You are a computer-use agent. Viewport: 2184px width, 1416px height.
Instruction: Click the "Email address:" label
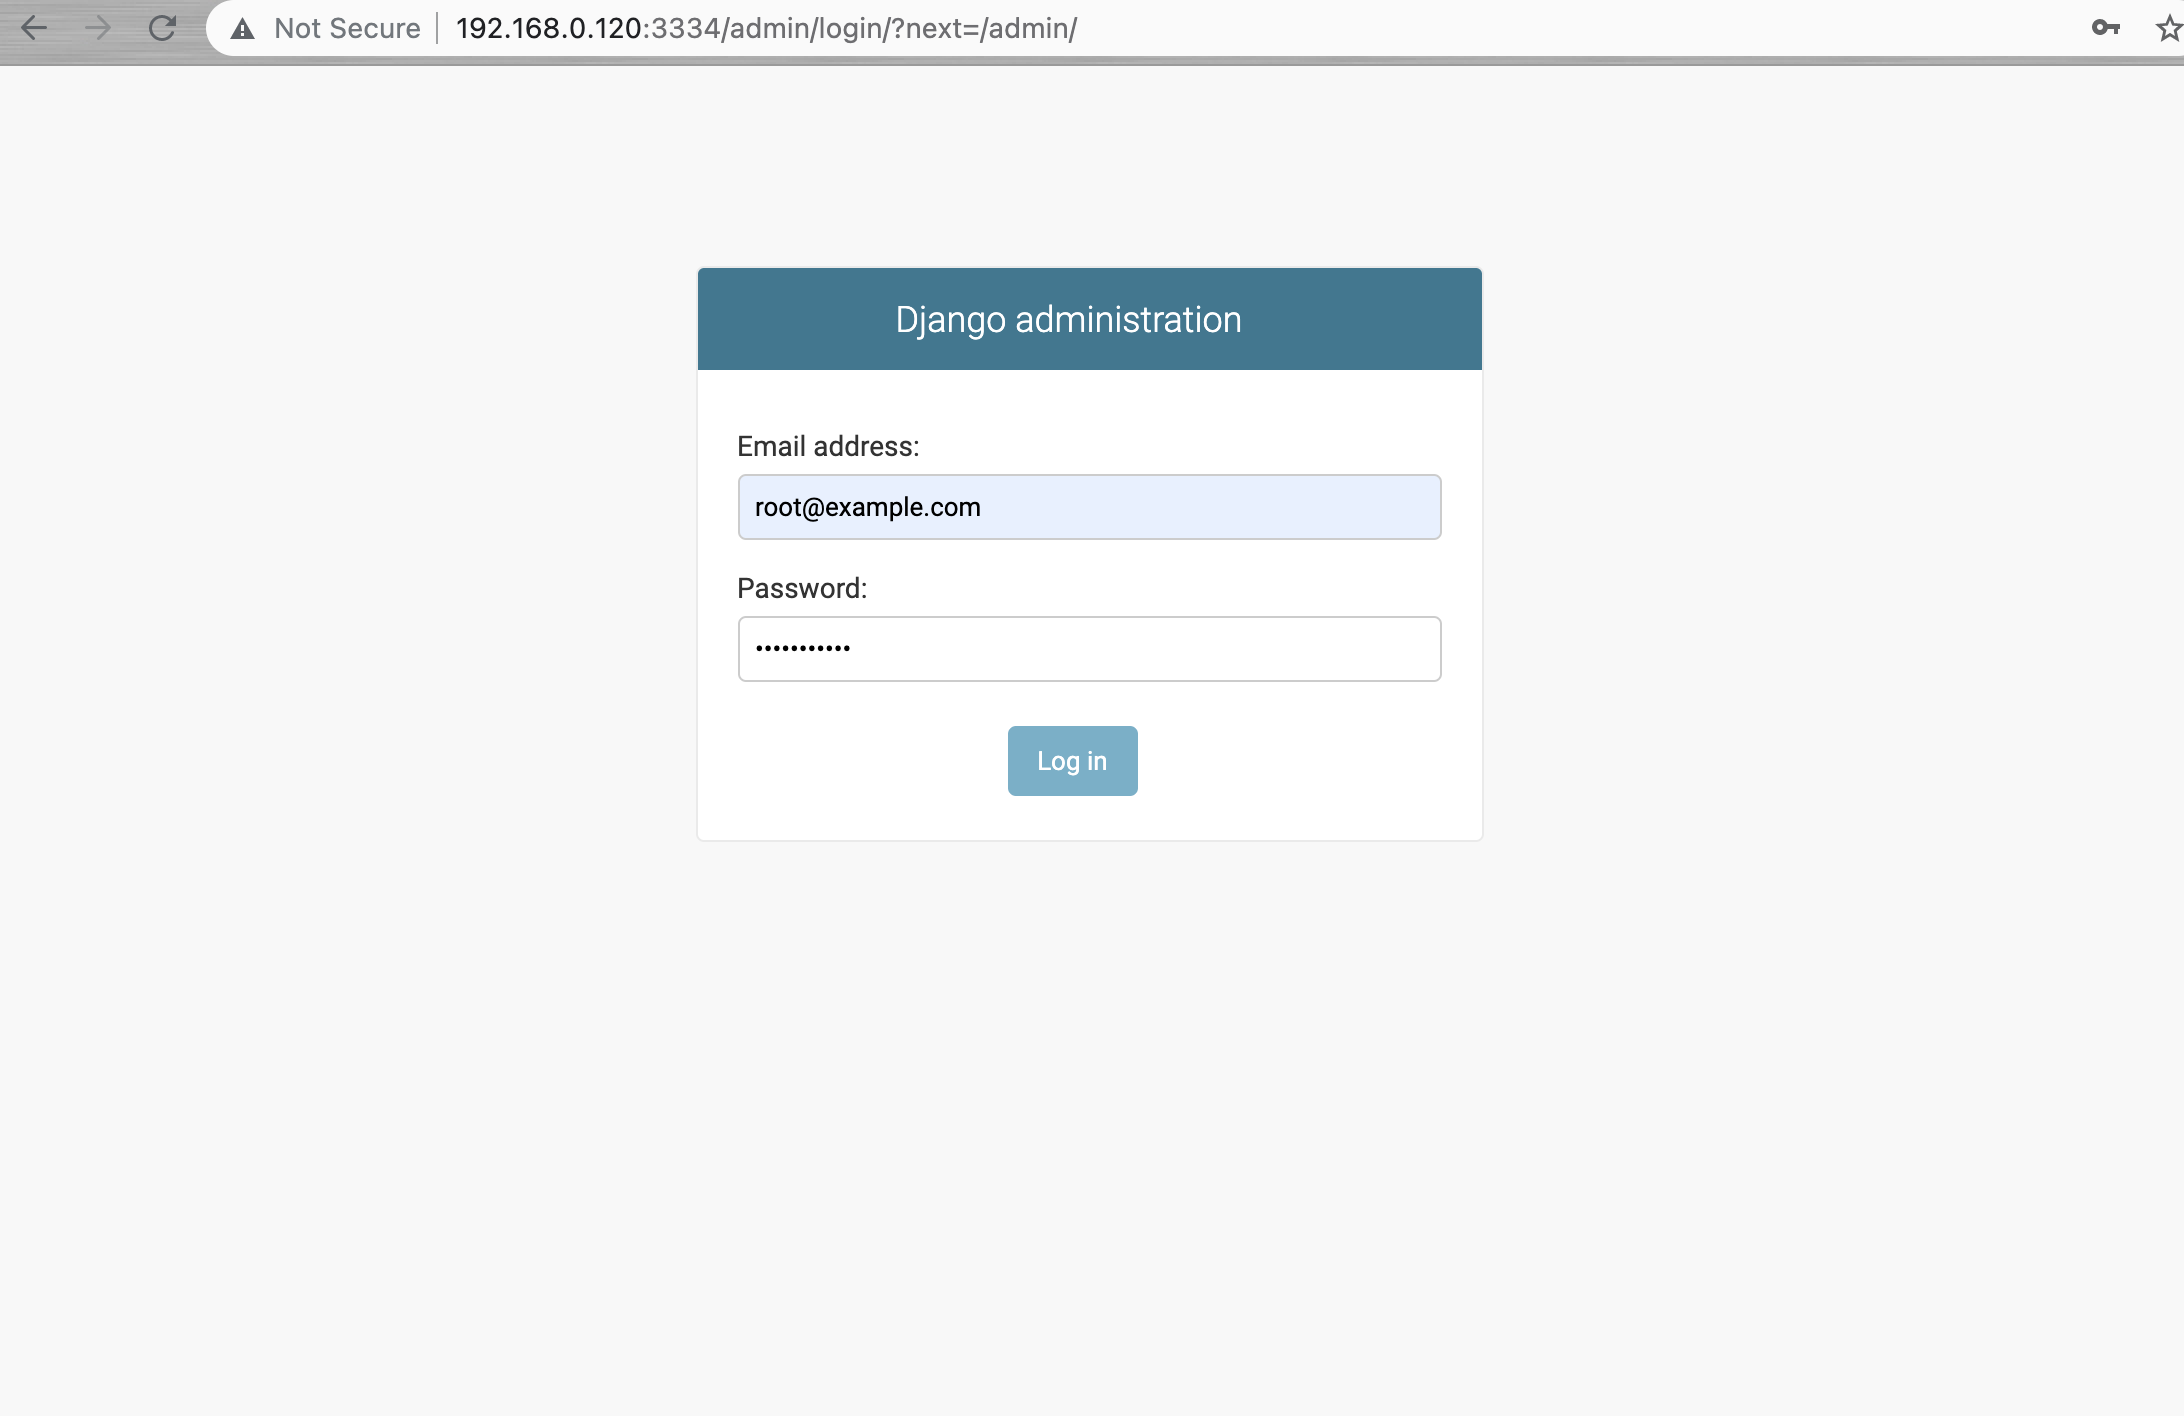828,446
